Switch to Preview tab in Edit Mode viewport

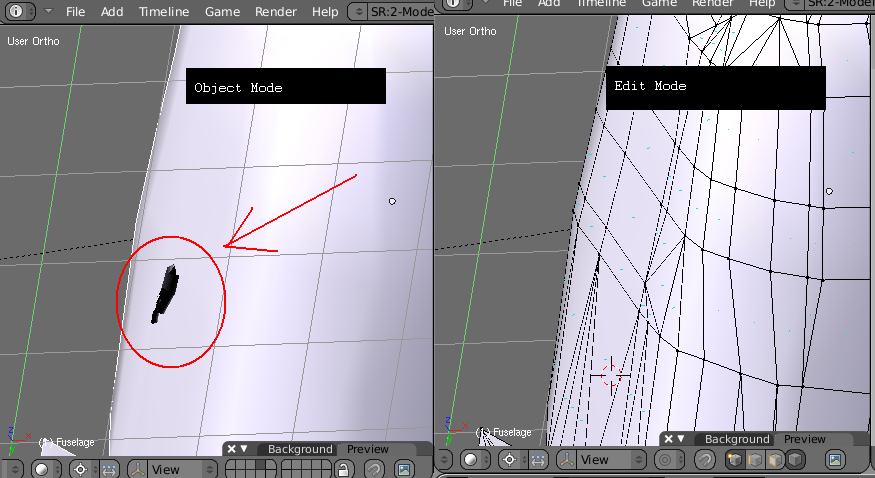805,439
